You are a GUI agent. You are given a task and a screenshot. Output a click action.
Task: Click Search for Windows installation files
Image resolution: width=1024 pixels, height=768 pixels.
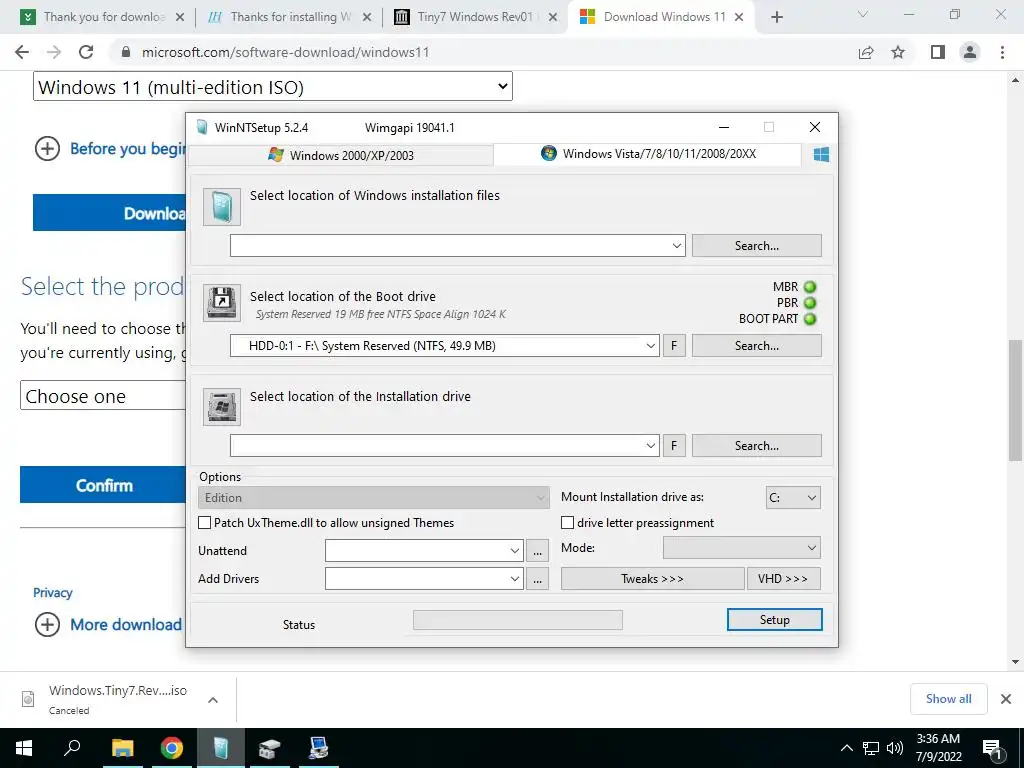[x=756, y=246]
